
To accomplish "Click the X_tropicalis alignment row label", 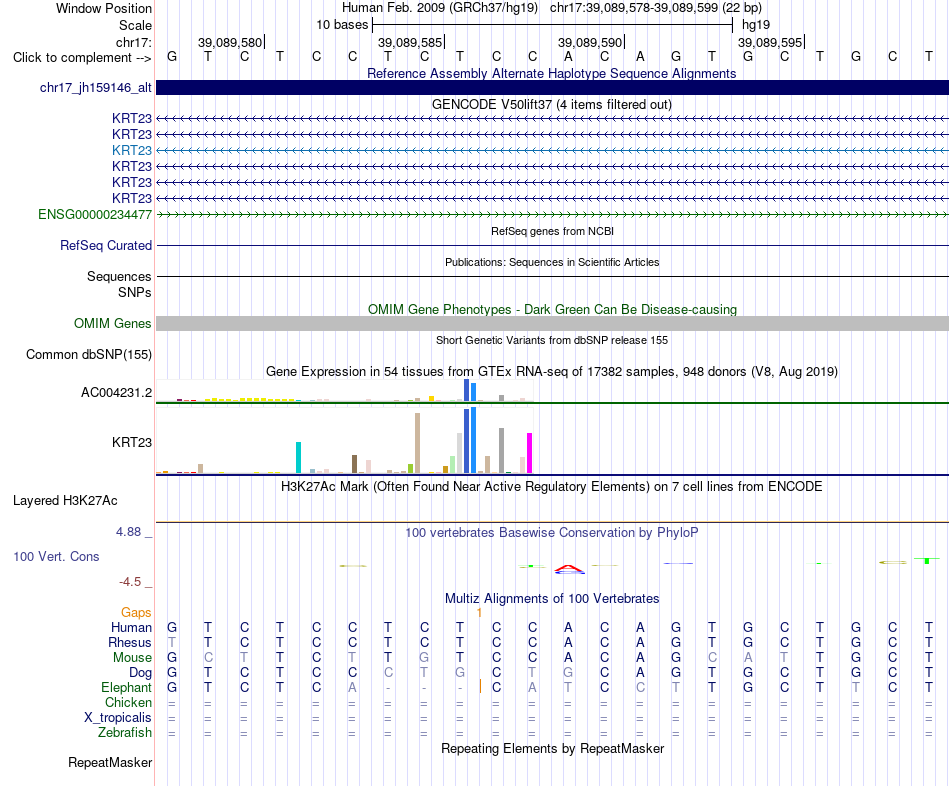I will click(x=118, y=718).
